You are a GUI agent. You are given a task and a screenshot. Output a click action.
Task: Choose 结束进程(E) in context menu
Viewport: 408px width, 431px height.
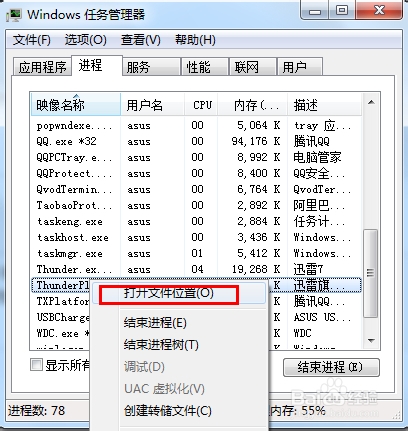click(155, 323)
